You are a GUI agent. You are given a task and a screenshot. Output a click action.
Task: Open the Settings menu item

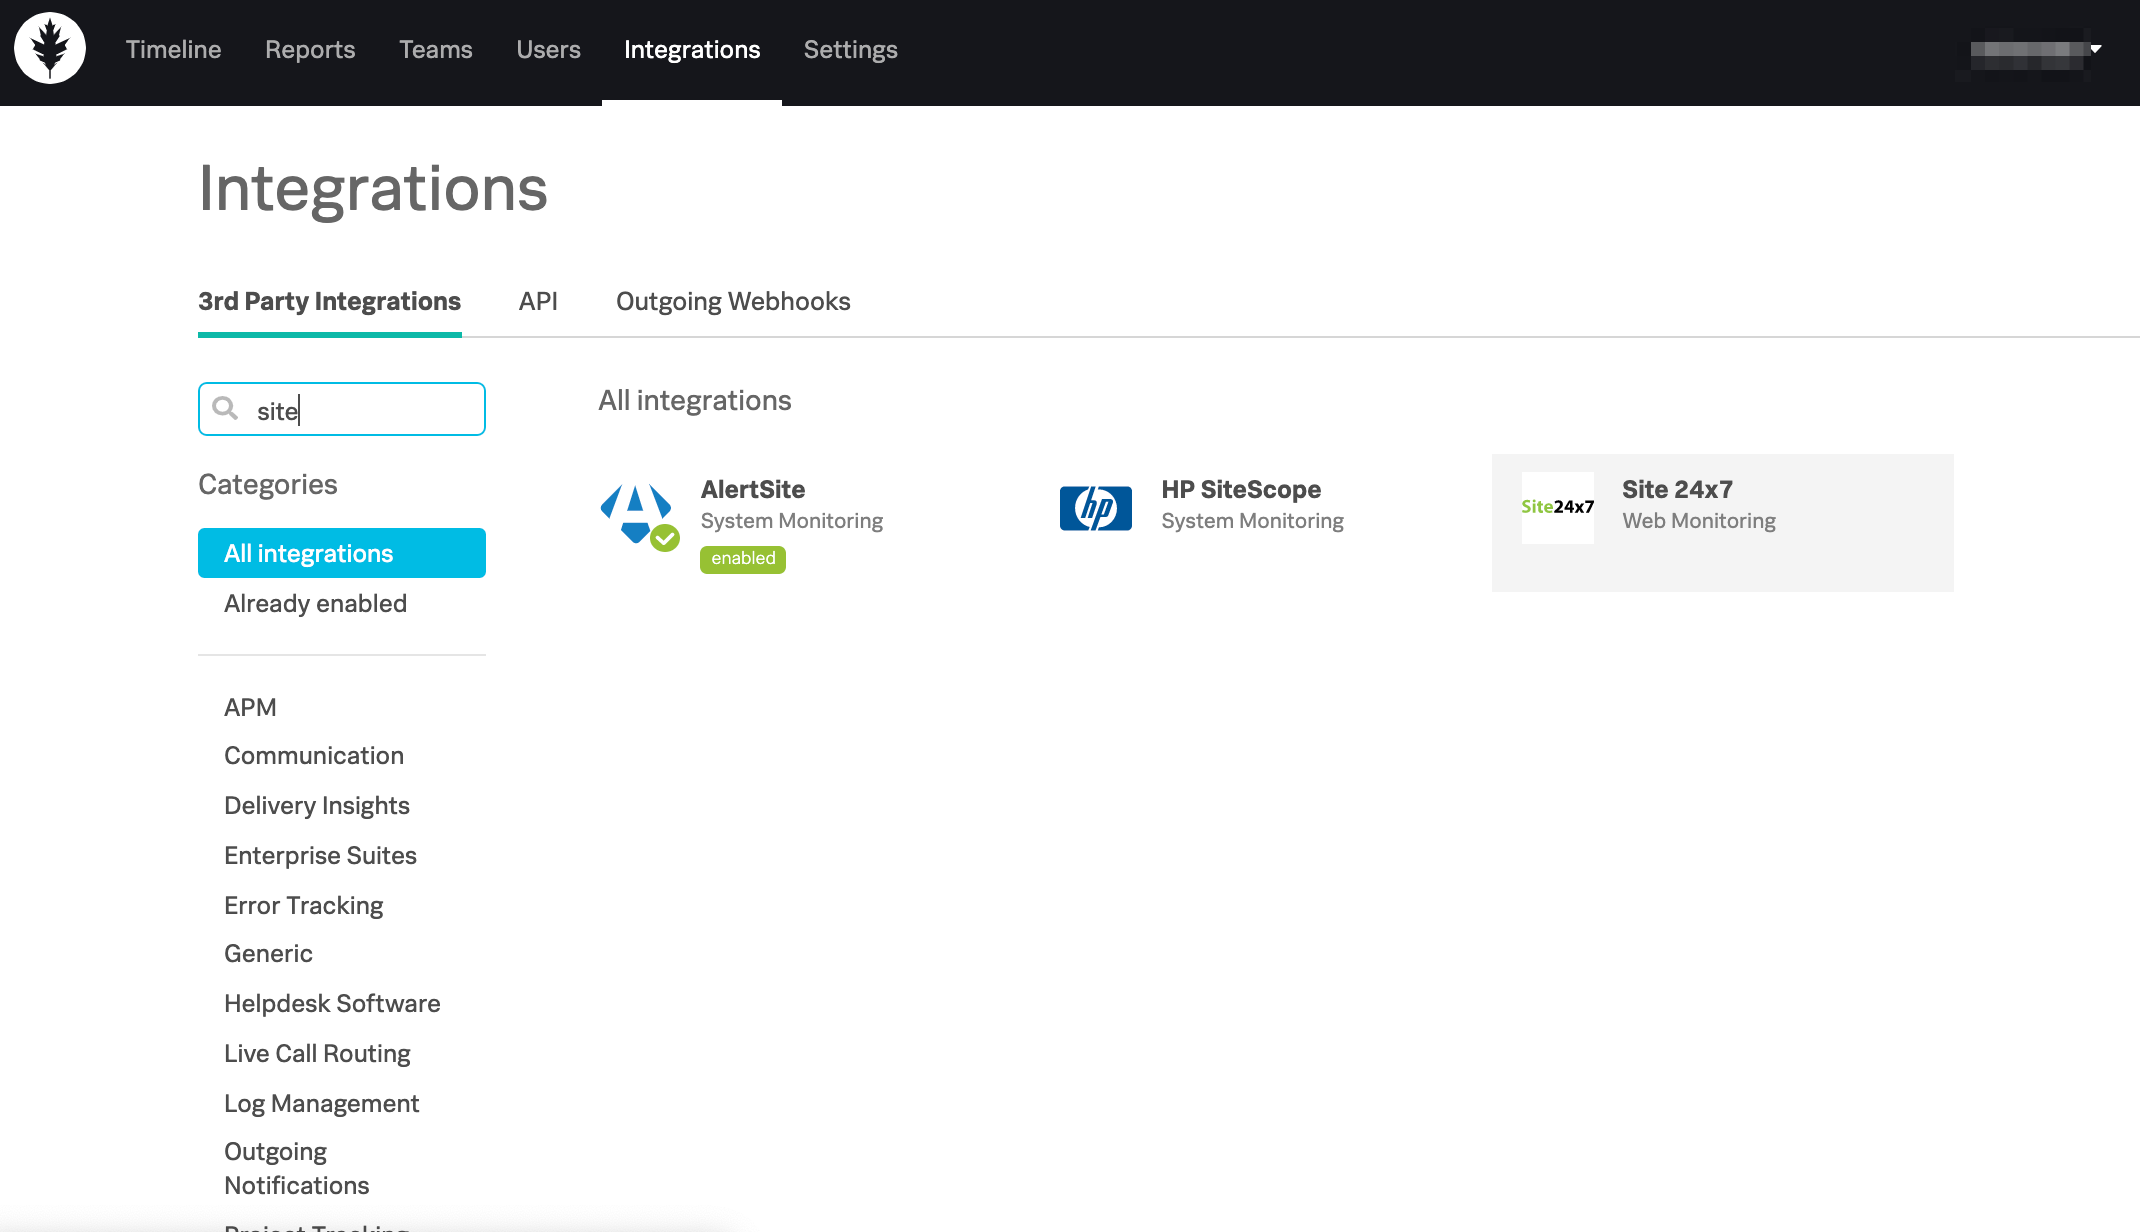tap(850, 49)
